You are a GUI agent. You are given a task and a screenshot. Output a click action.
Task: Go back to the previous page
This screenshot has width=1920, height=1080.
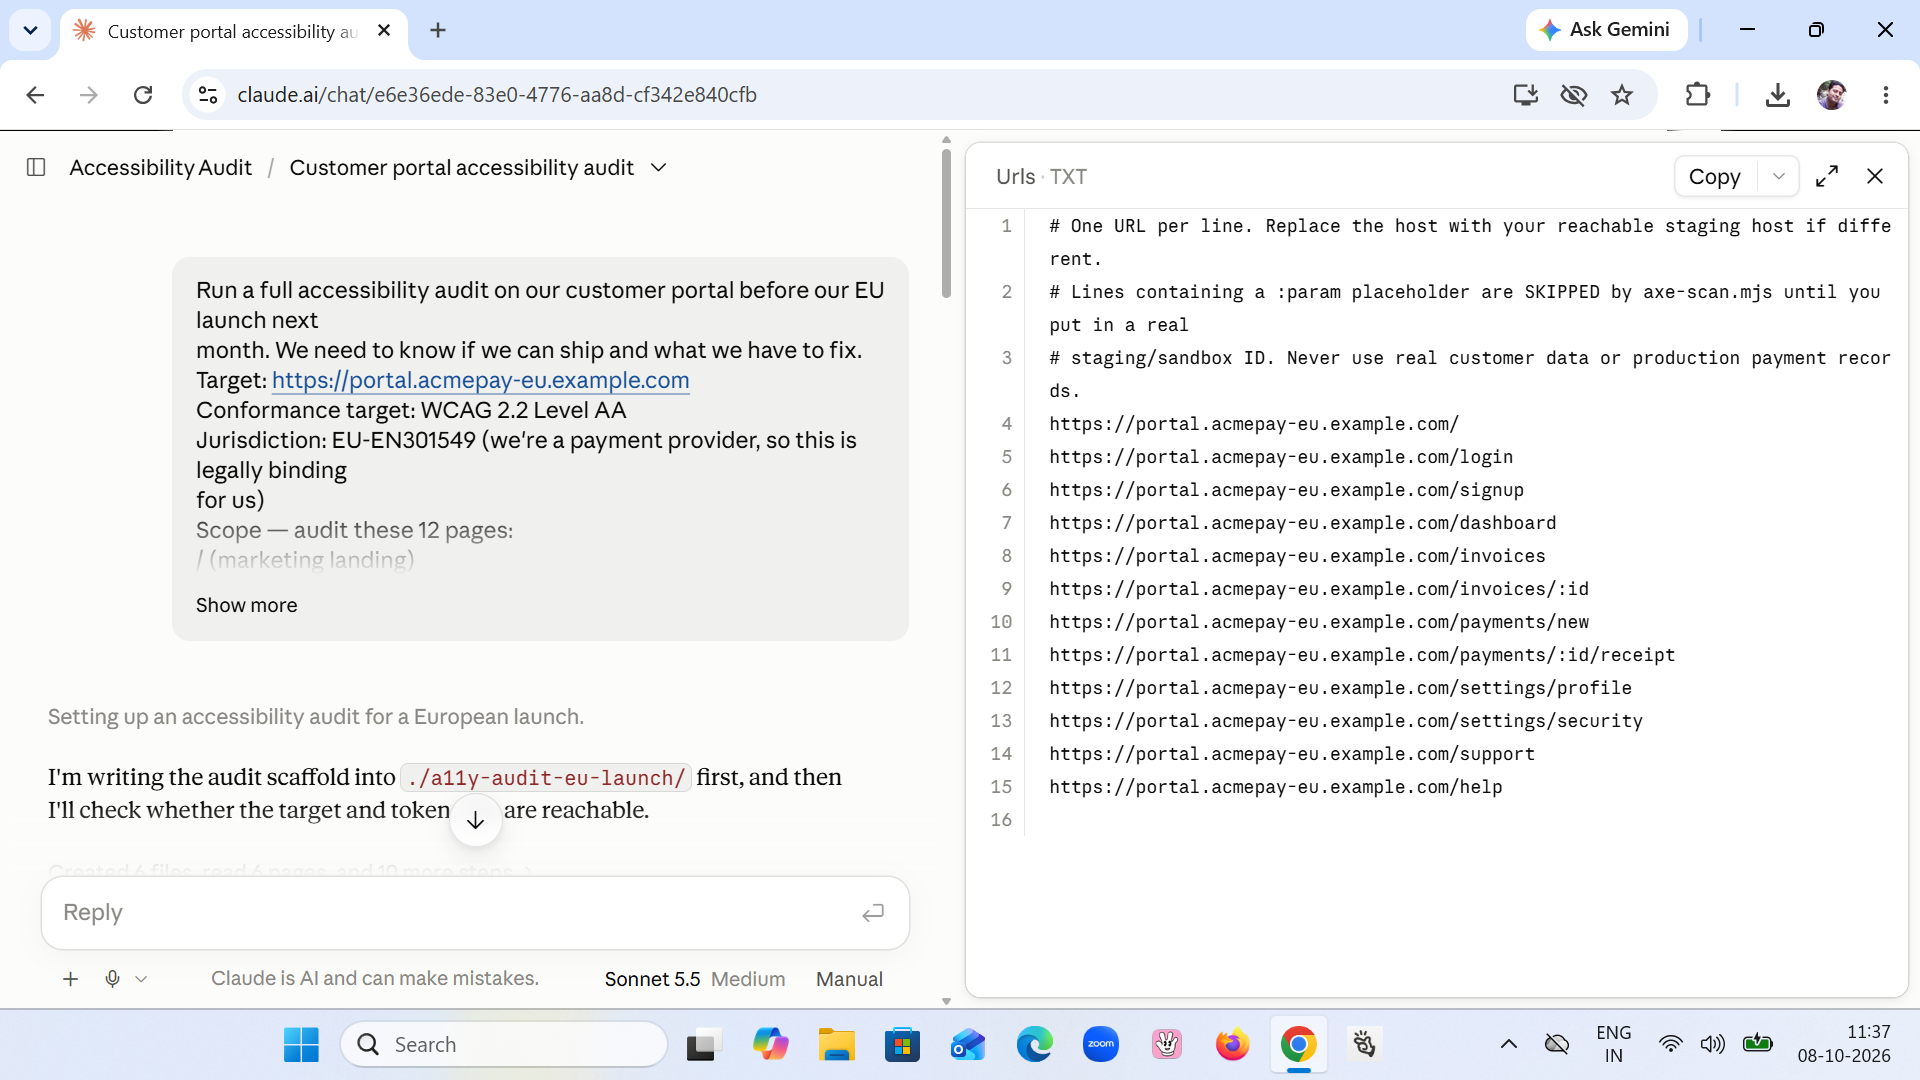(35, 94)
